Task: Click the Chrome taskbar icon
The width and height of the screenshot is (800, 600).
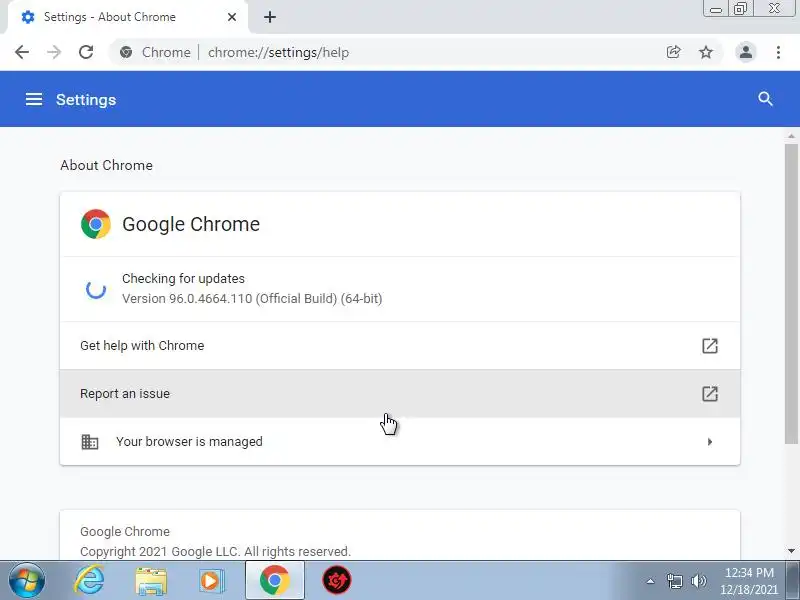Action: 275,581
